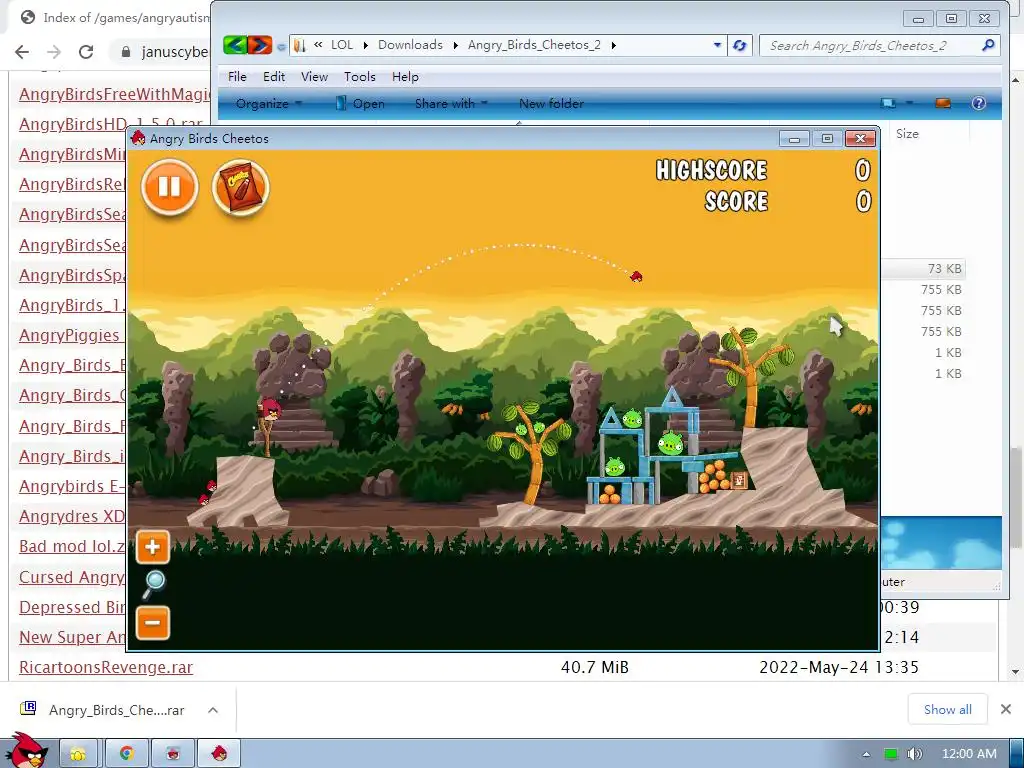
Task: Toggle the Explorer preview pane icon
Action: [x=942, y=103]
